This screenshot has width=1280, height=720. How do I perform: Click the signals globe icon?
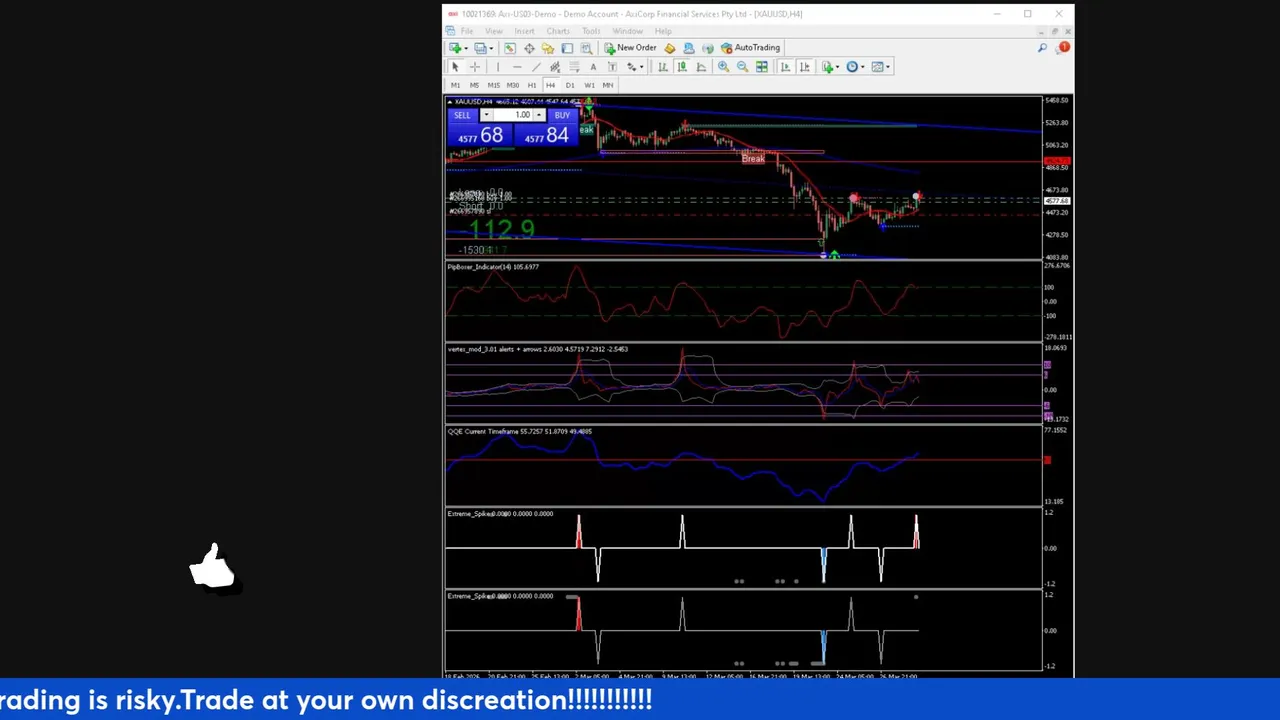pos(708,48)
